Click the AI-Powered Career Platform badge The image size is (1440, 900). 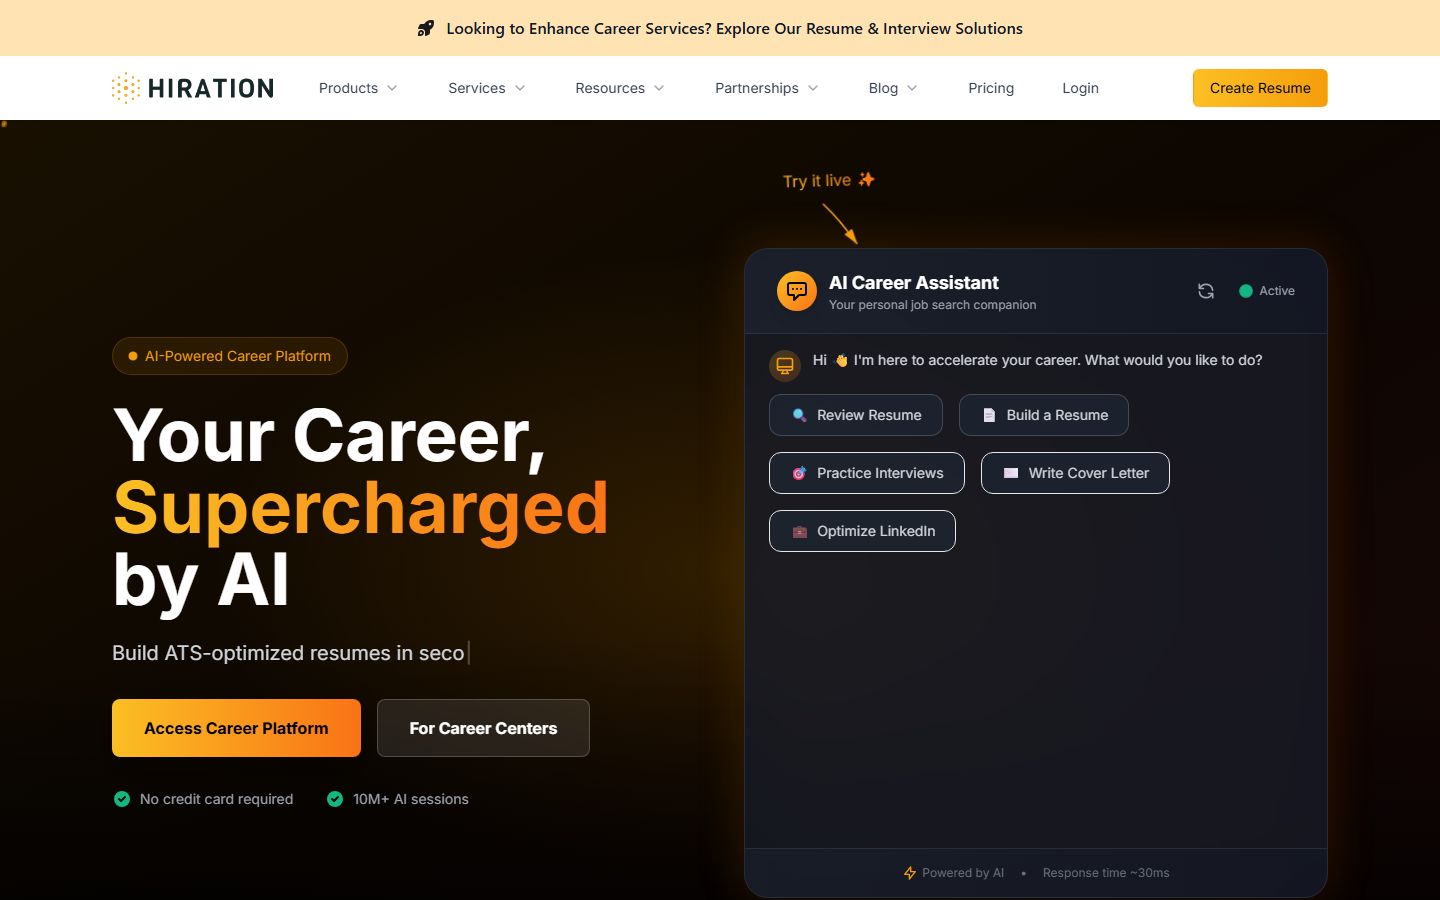pos(230,356)
